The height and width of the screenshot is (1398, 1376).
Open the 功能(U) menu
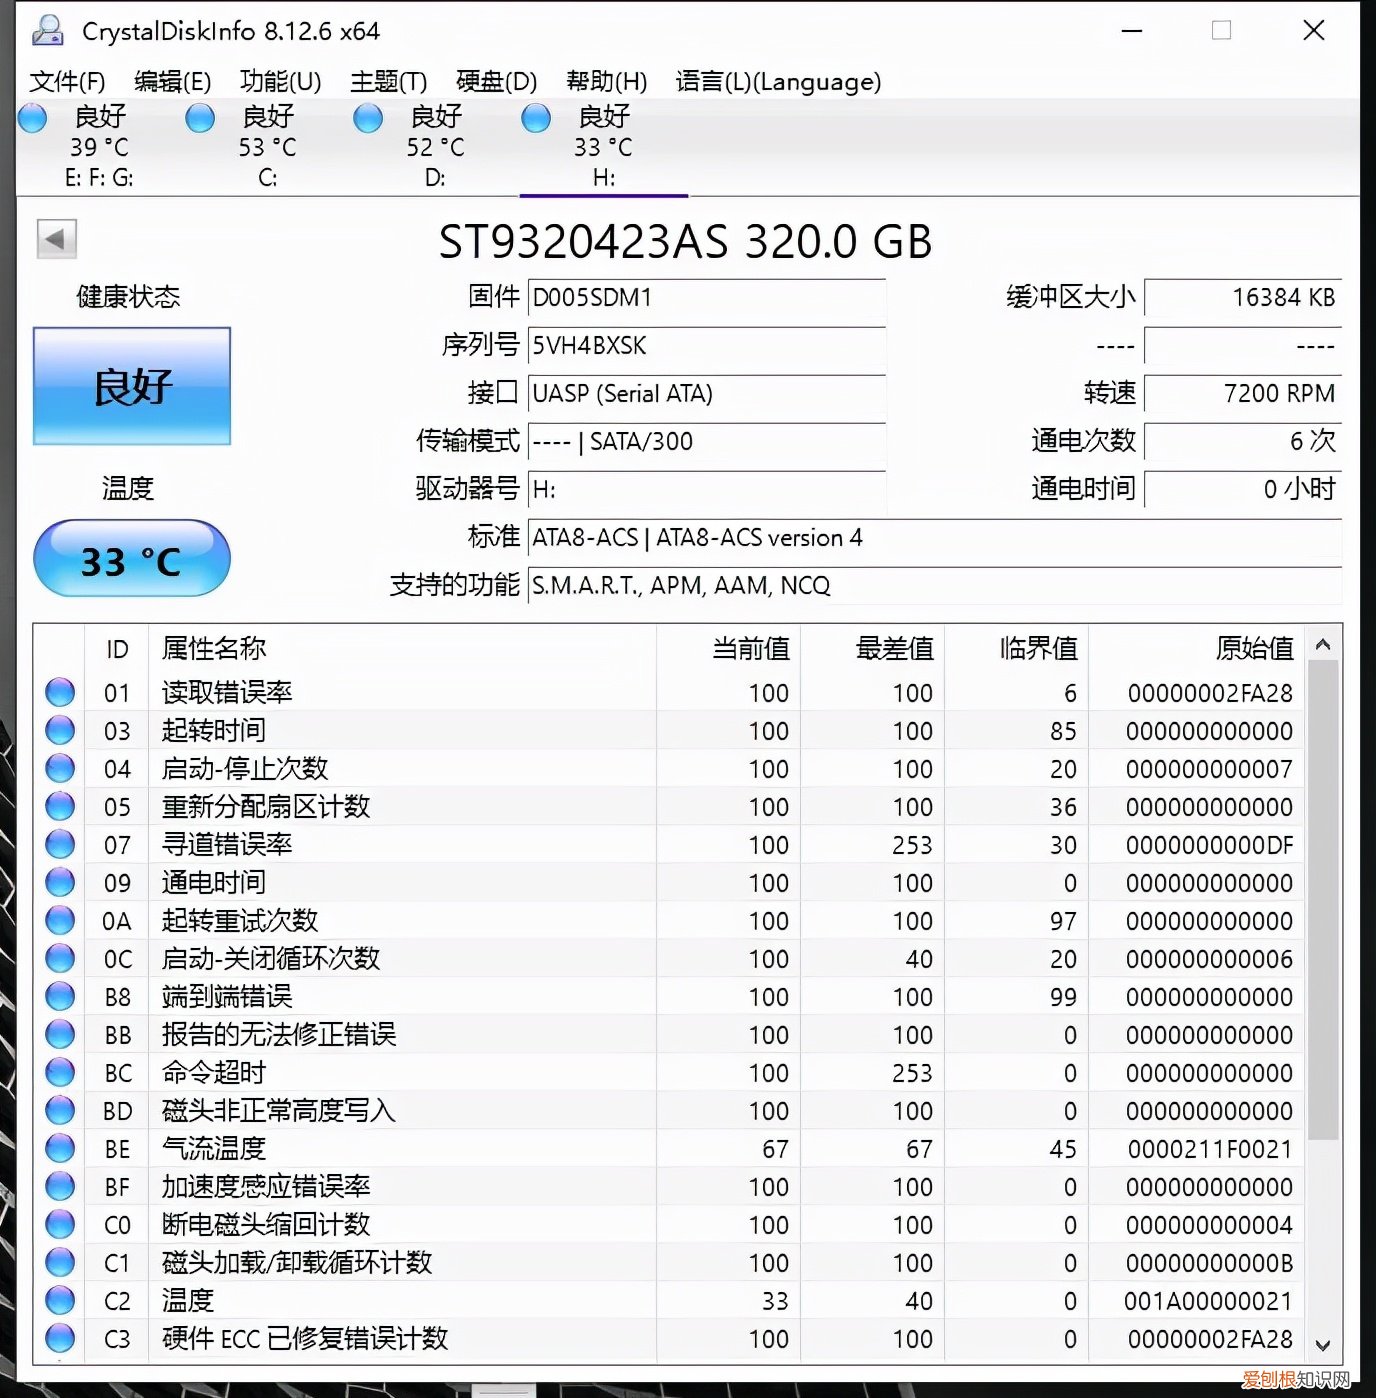pos(278,82)
